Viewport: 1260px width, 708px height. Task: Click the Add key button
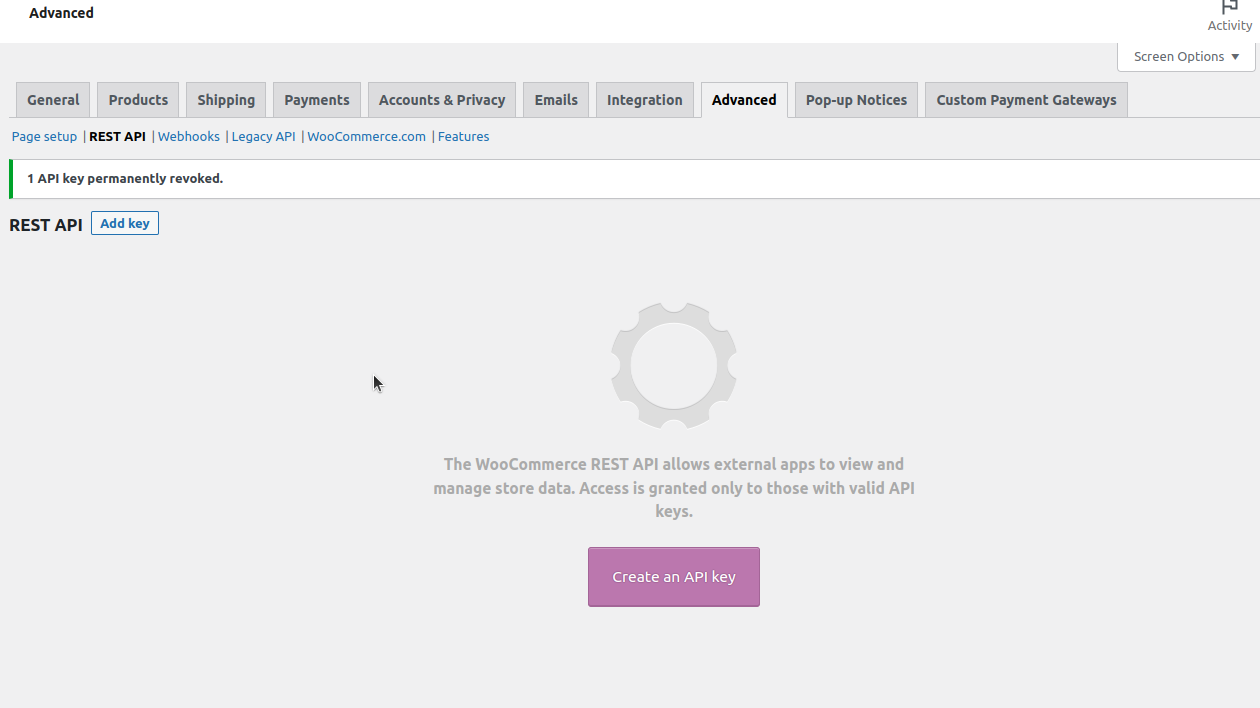(125, 224)
